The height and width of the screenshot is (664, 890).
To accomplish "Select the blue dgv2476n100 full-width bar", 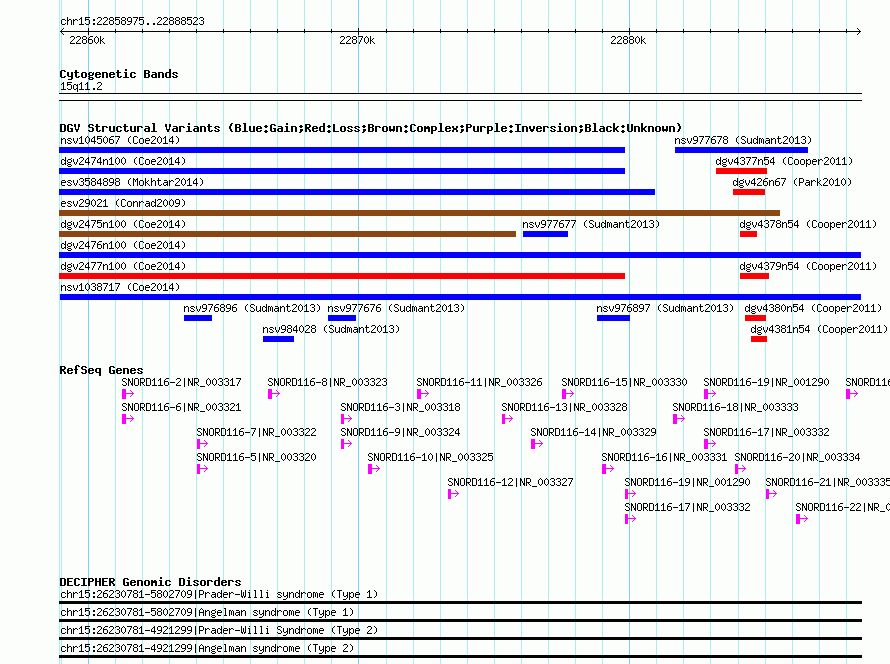I will pos(460,255).
